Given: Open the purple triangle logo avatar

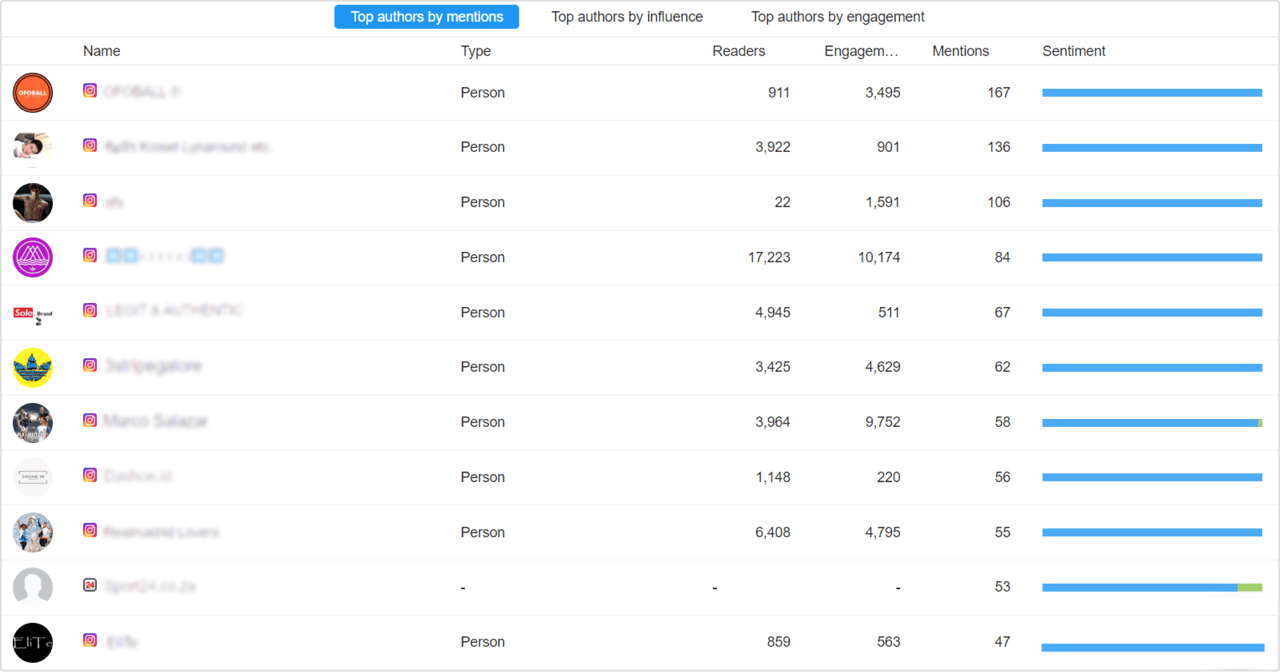Looking at the screenshot, I should (x=33, y=257).
